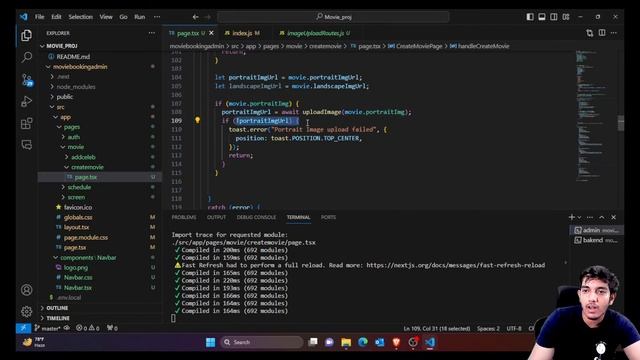Open the Source Control view
Image resolution: width=640 pixels, height=360 pixels.
(27, 79)
